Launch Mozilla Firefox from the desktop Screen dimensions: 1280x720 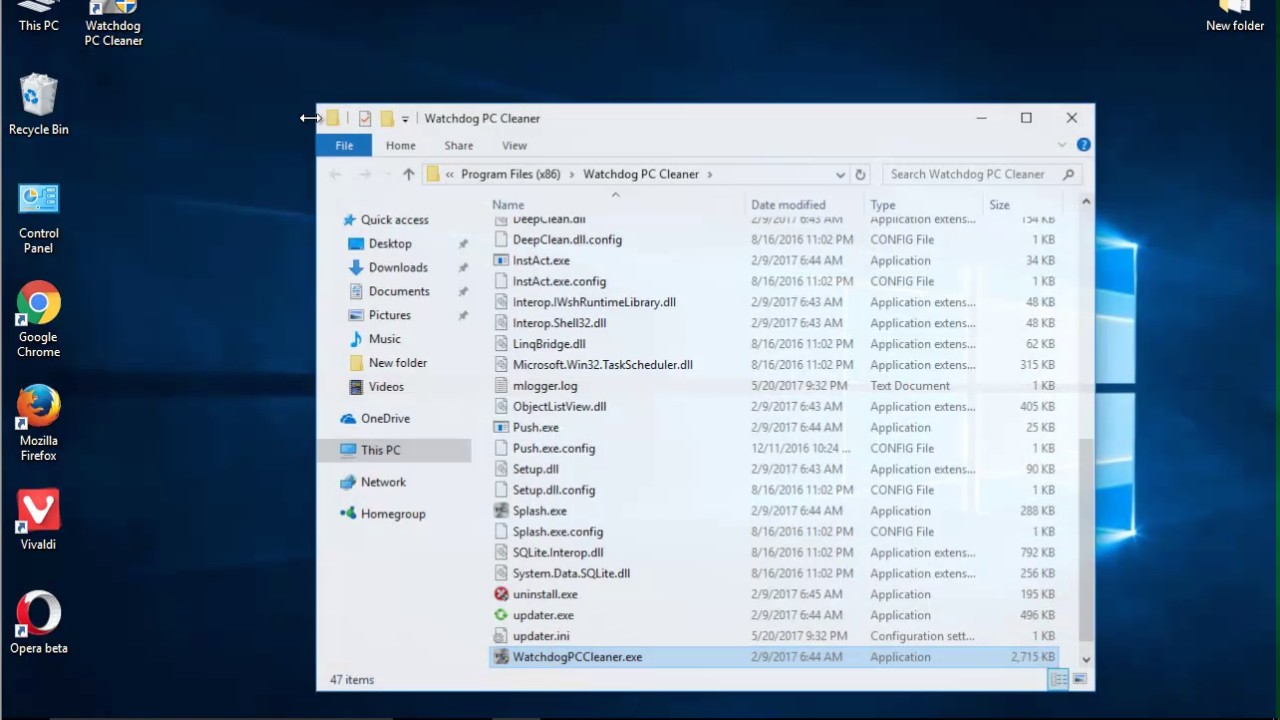point(38,423)
